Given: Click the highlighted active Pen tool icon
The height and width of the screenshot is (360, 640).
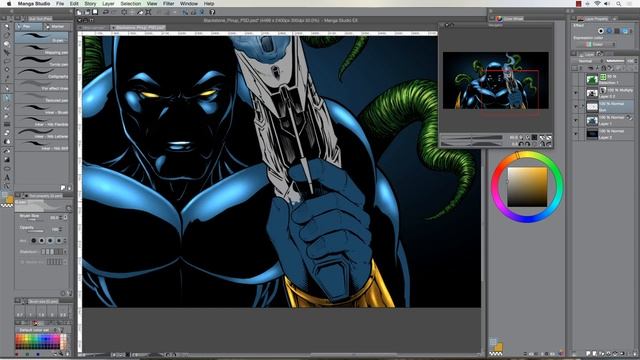Looking at the screenshot, I should 7,98.
